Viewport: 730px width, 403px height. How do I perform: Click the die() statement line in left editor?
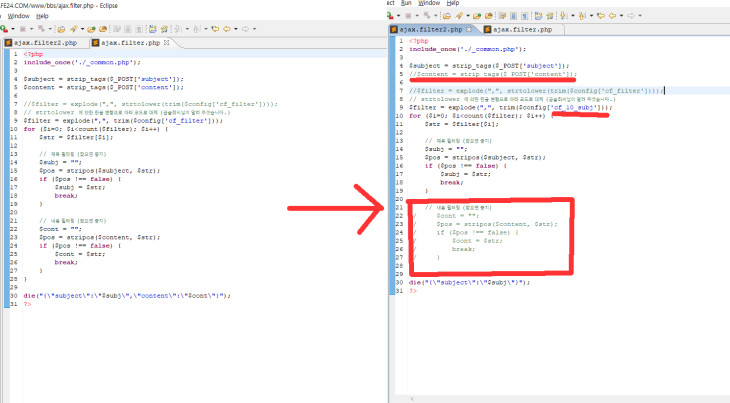pyautogui.click(x=130, y=295)
